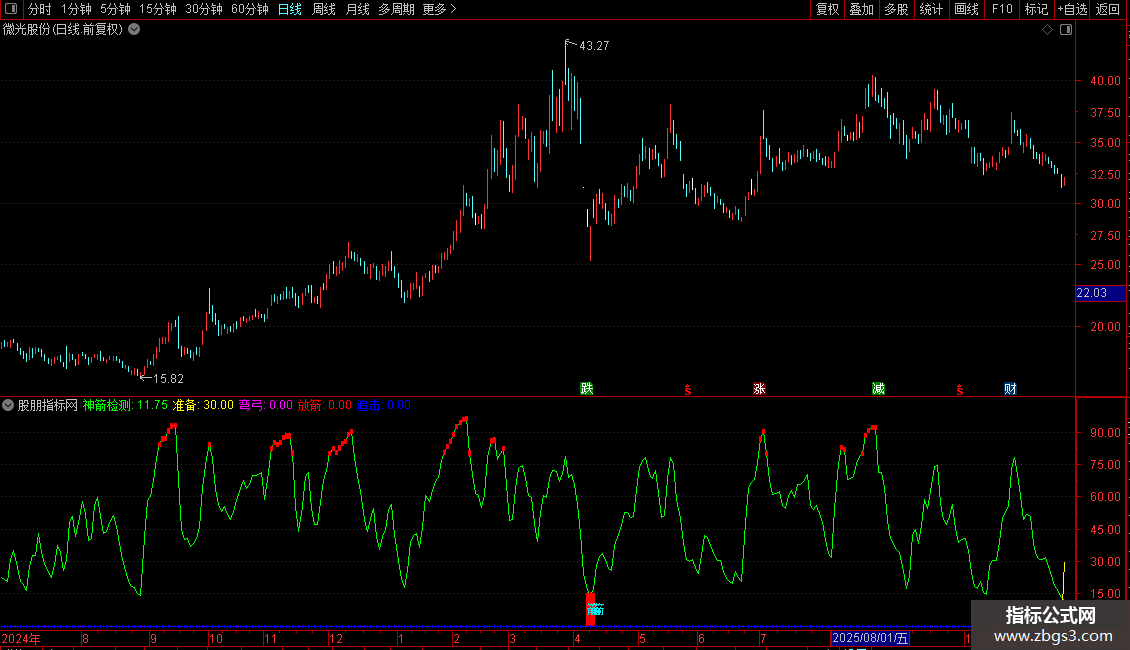The image size is (1130, 650).
Task: Open the 复权 adjustment options
Action: click(827, 9)
